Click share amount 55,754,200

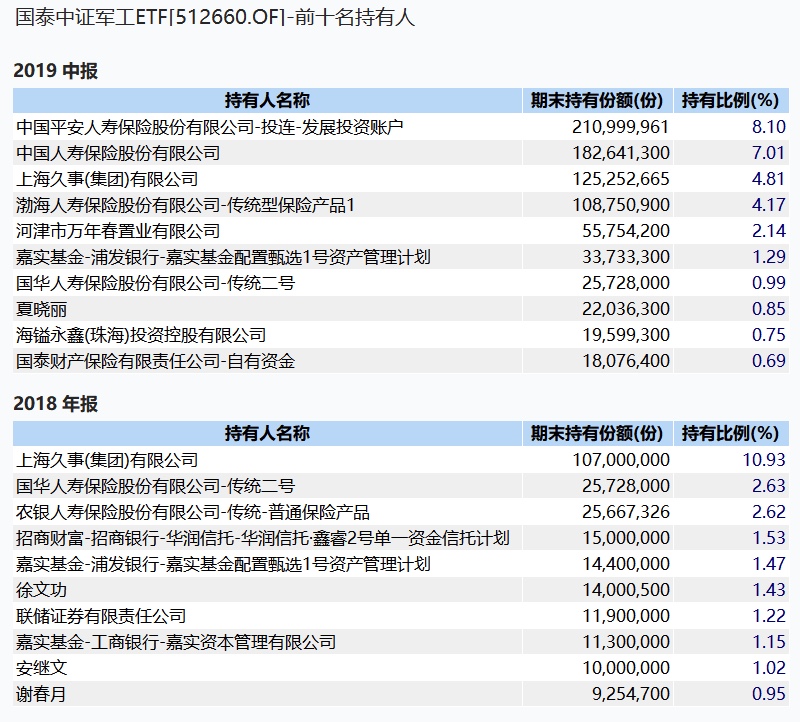(x=626, y=231)
